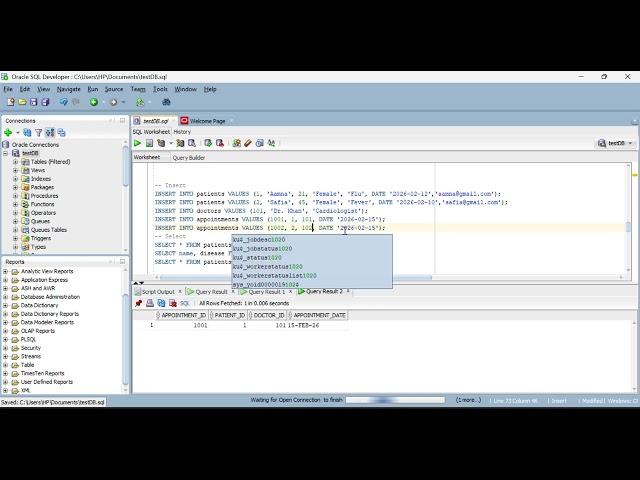Click the Refresh icon in Connections panel

tap(27, 133)
